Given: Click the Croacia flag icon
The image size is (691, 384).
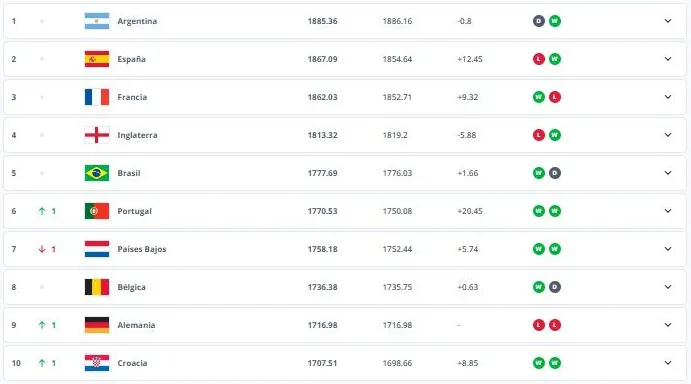Looking at the screenshot, I should pyautogui.click(x=97, y=363).
